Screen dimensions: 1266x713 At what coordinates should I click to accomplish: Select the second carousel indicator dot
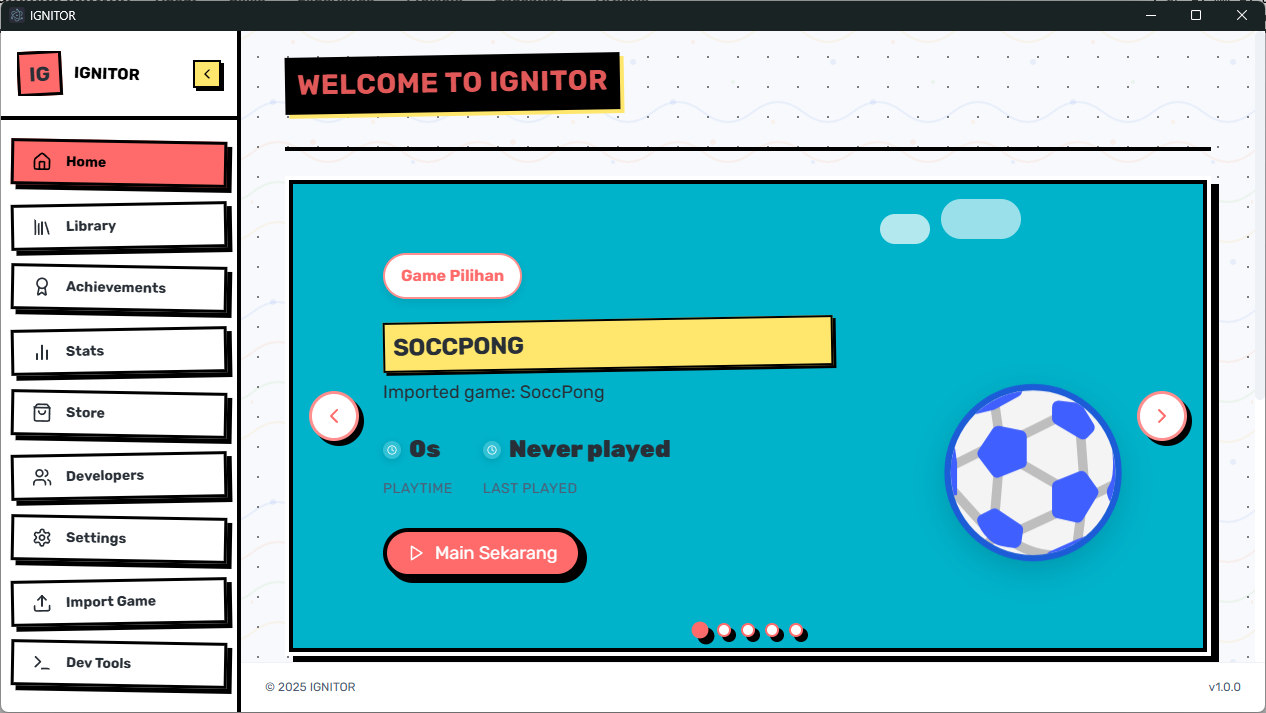725,631
